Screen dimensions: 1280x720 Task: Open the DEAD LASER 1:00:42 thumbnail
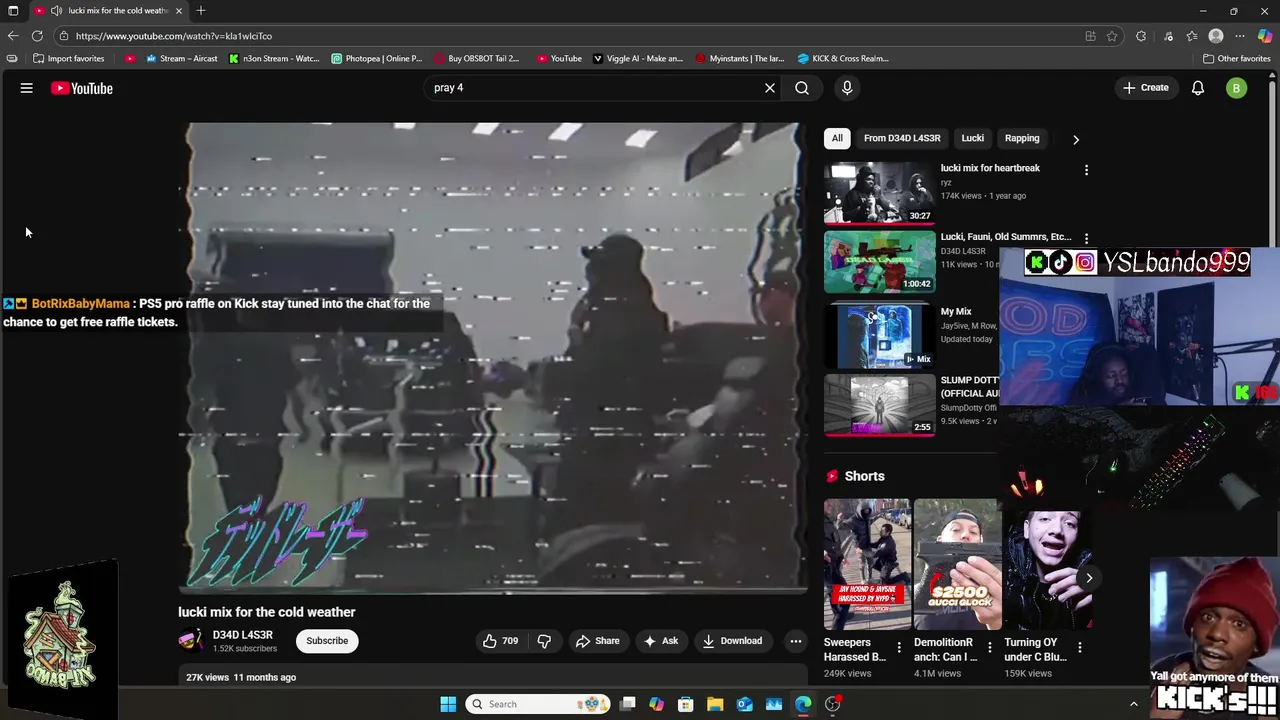coord(879,262)
